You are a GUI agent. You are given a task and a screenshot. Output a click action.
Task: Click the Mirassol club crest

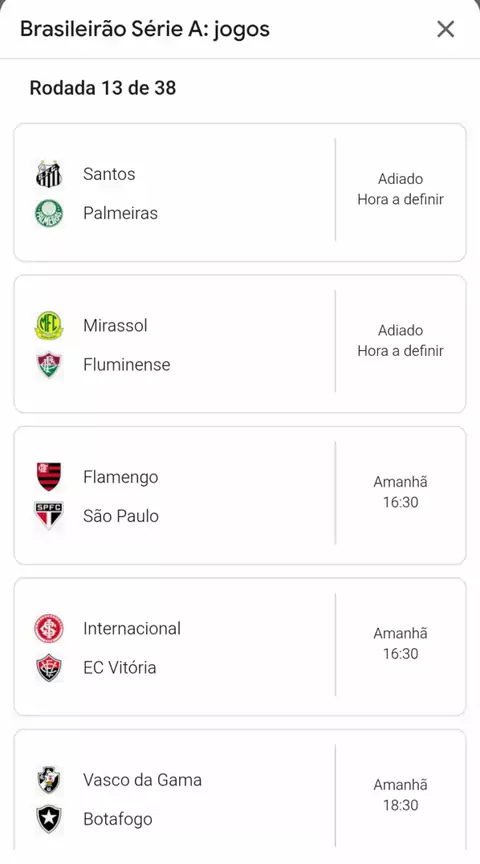tap(49, 326)
